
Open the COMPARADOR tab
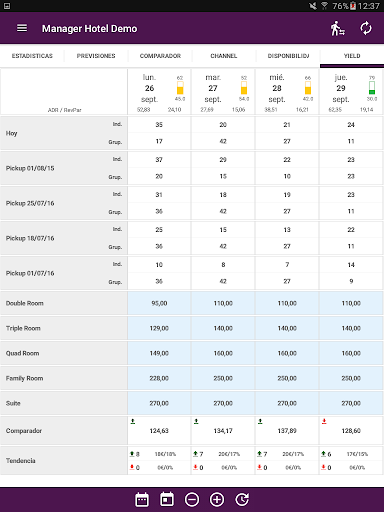point(160,56)
